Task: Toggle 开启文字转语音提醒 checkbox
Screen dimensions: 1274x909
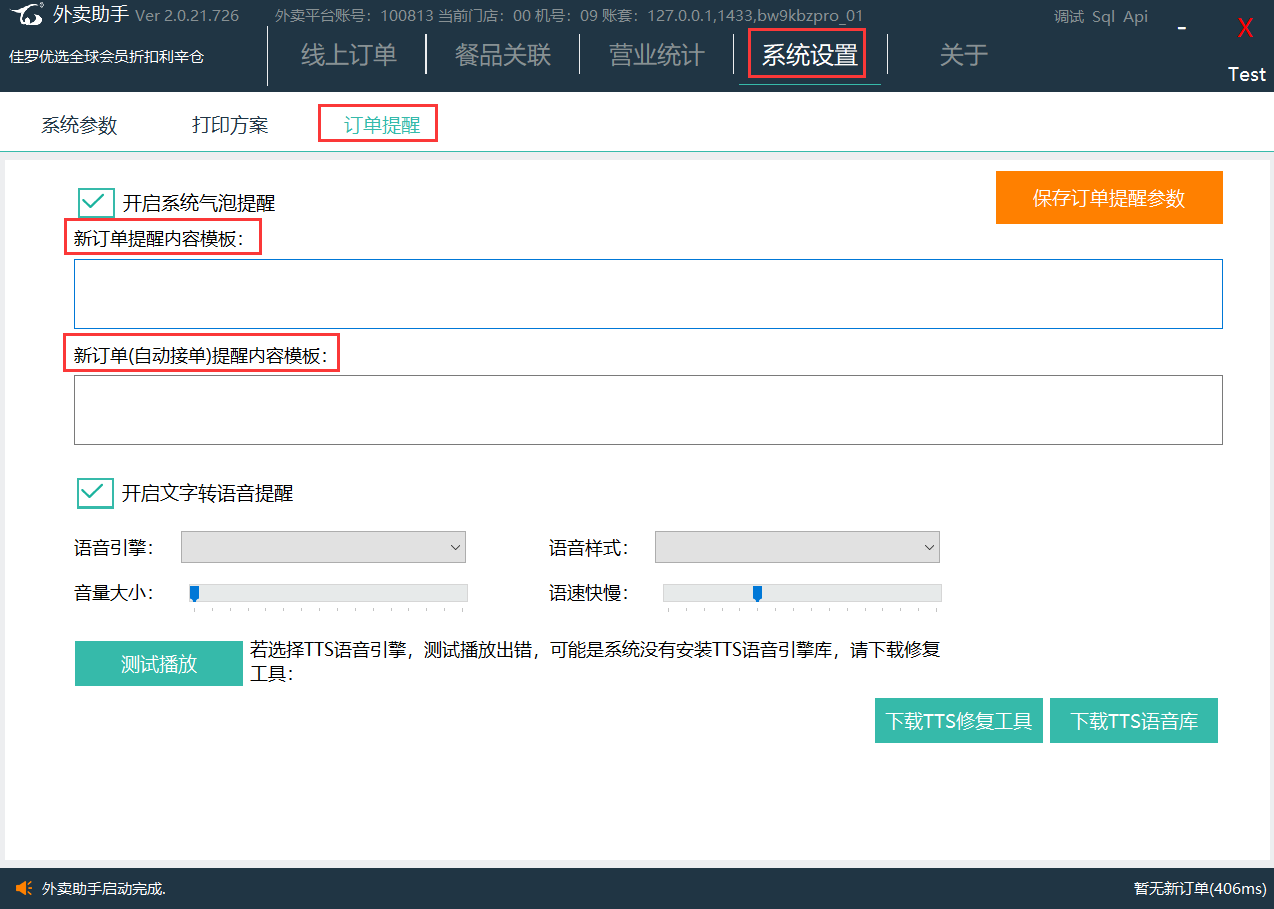Action: pyautogui.click(x=96, y=493)
